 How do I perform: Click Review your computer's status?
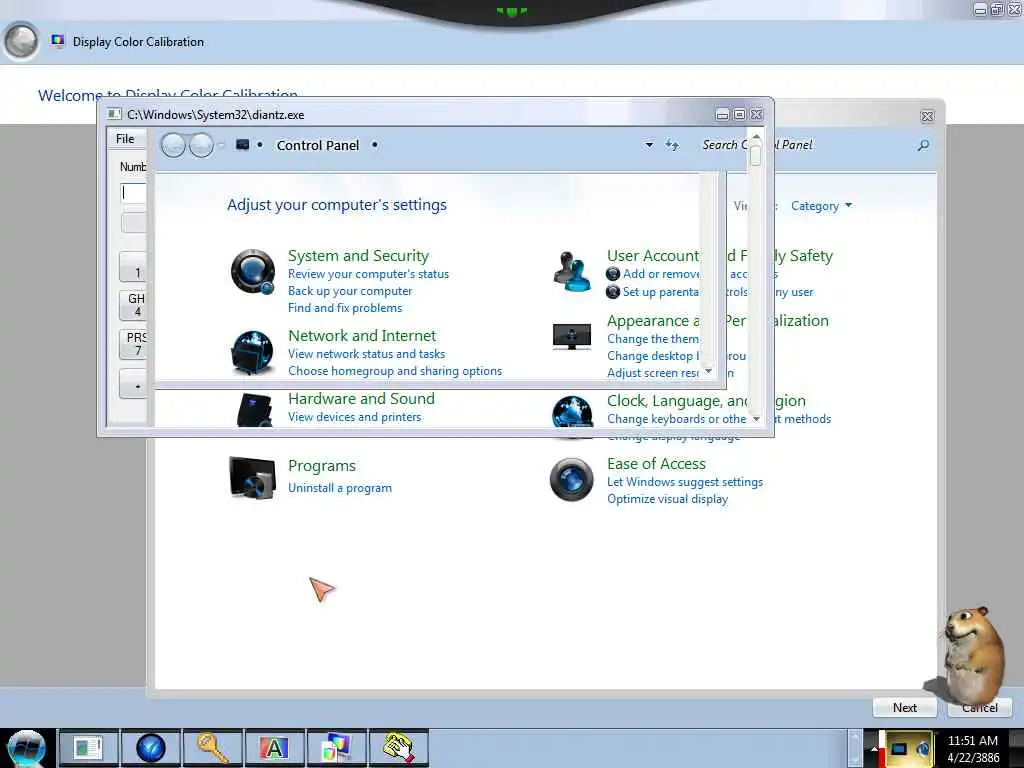(368, 274)
